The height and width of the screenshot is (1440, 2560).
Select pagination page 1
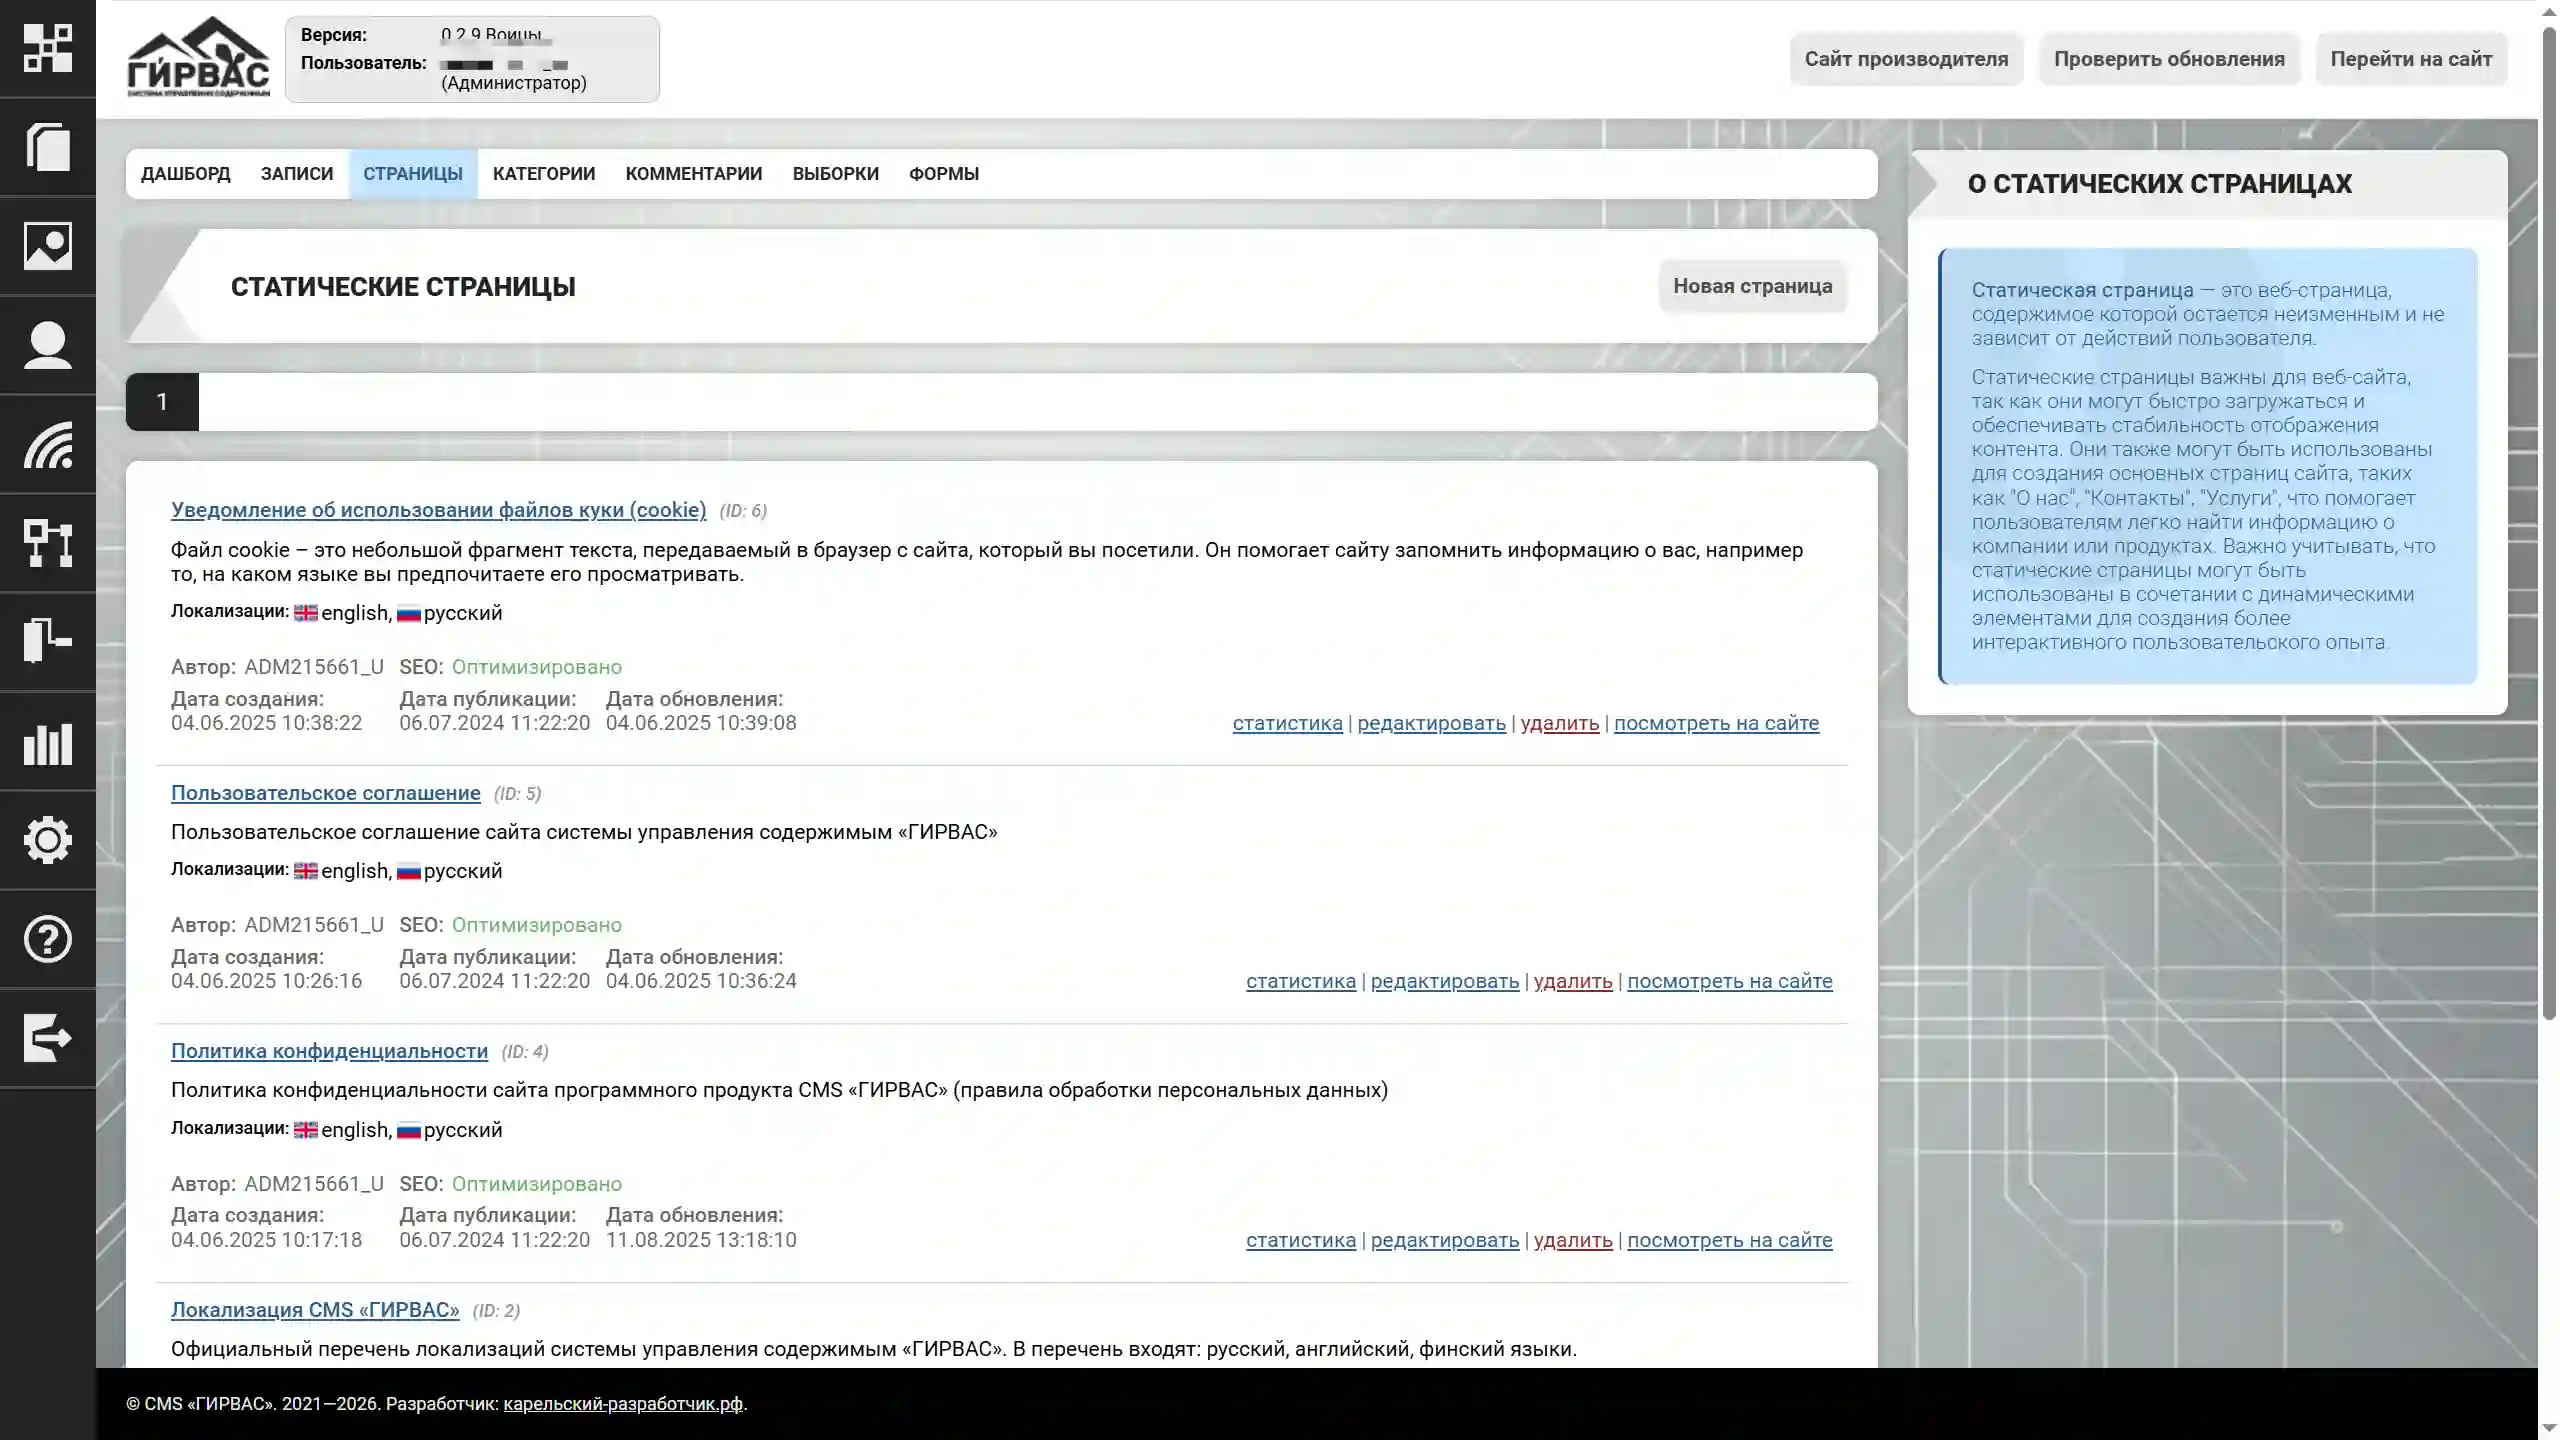coord(162,402)
